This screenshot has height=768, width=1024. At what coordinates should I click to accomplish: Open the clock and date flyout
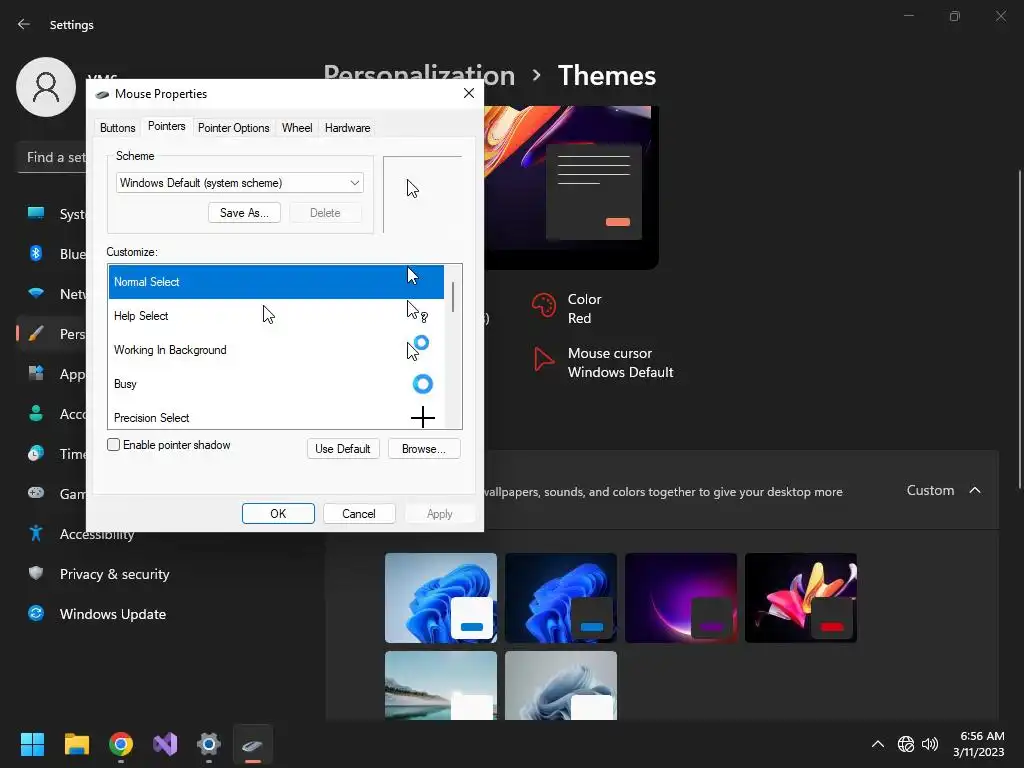coord(978,744)
